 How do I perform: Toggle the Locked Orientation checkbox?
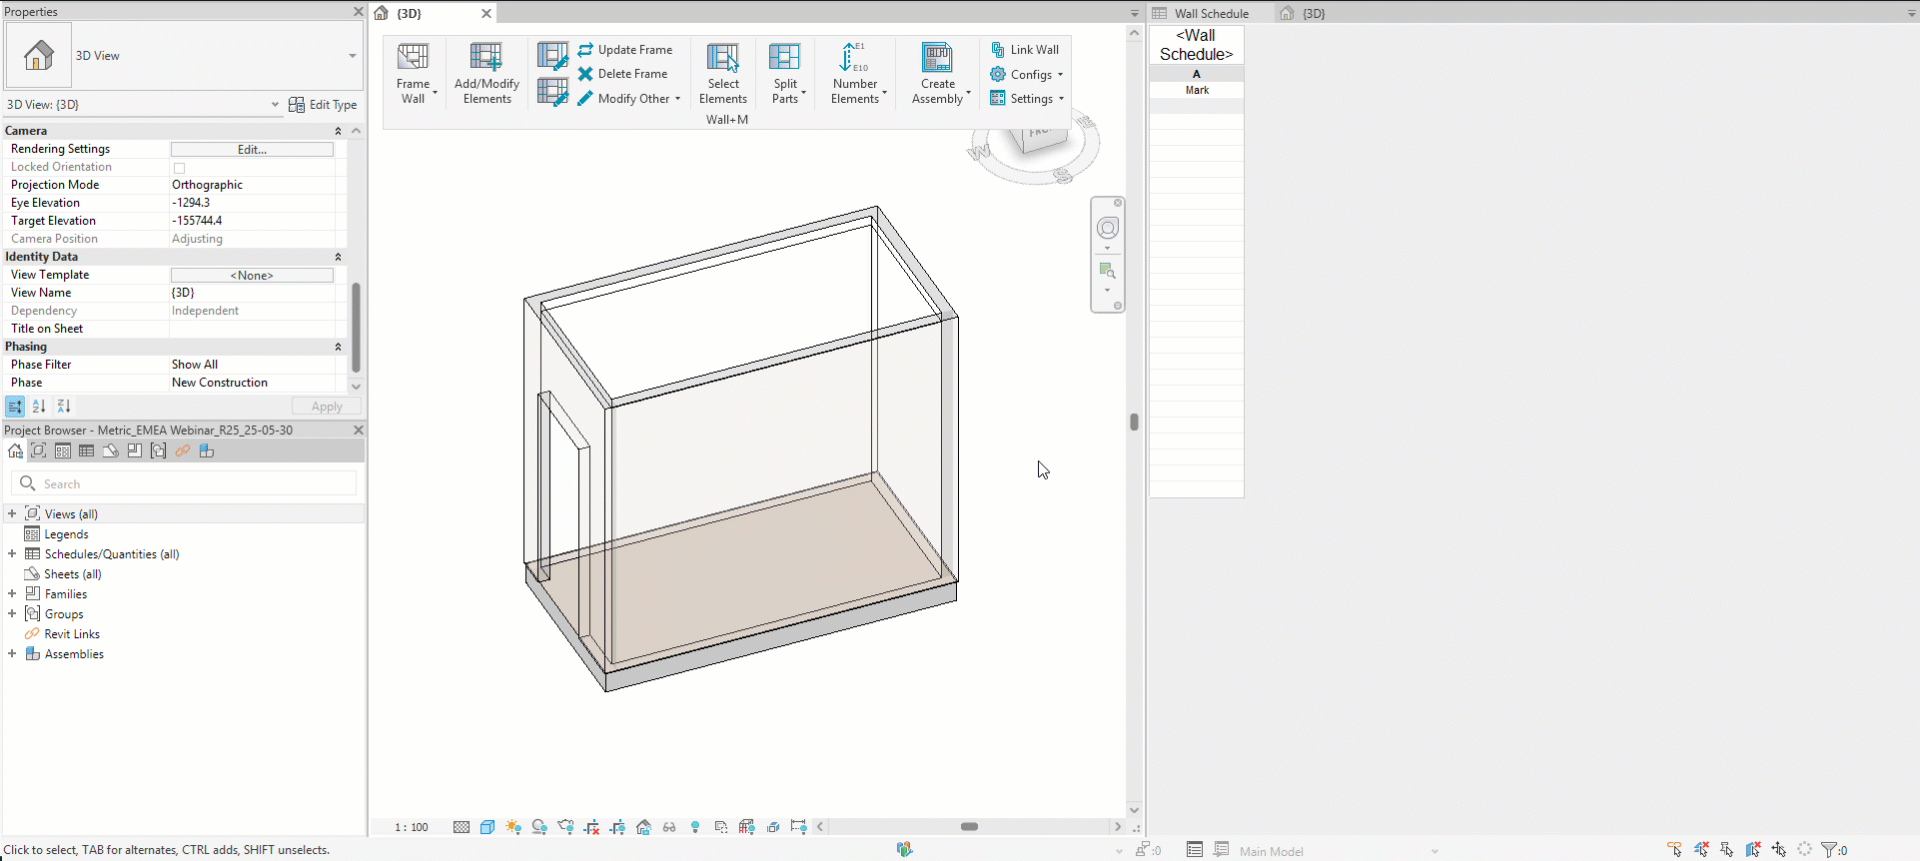(x=180, y=168)
